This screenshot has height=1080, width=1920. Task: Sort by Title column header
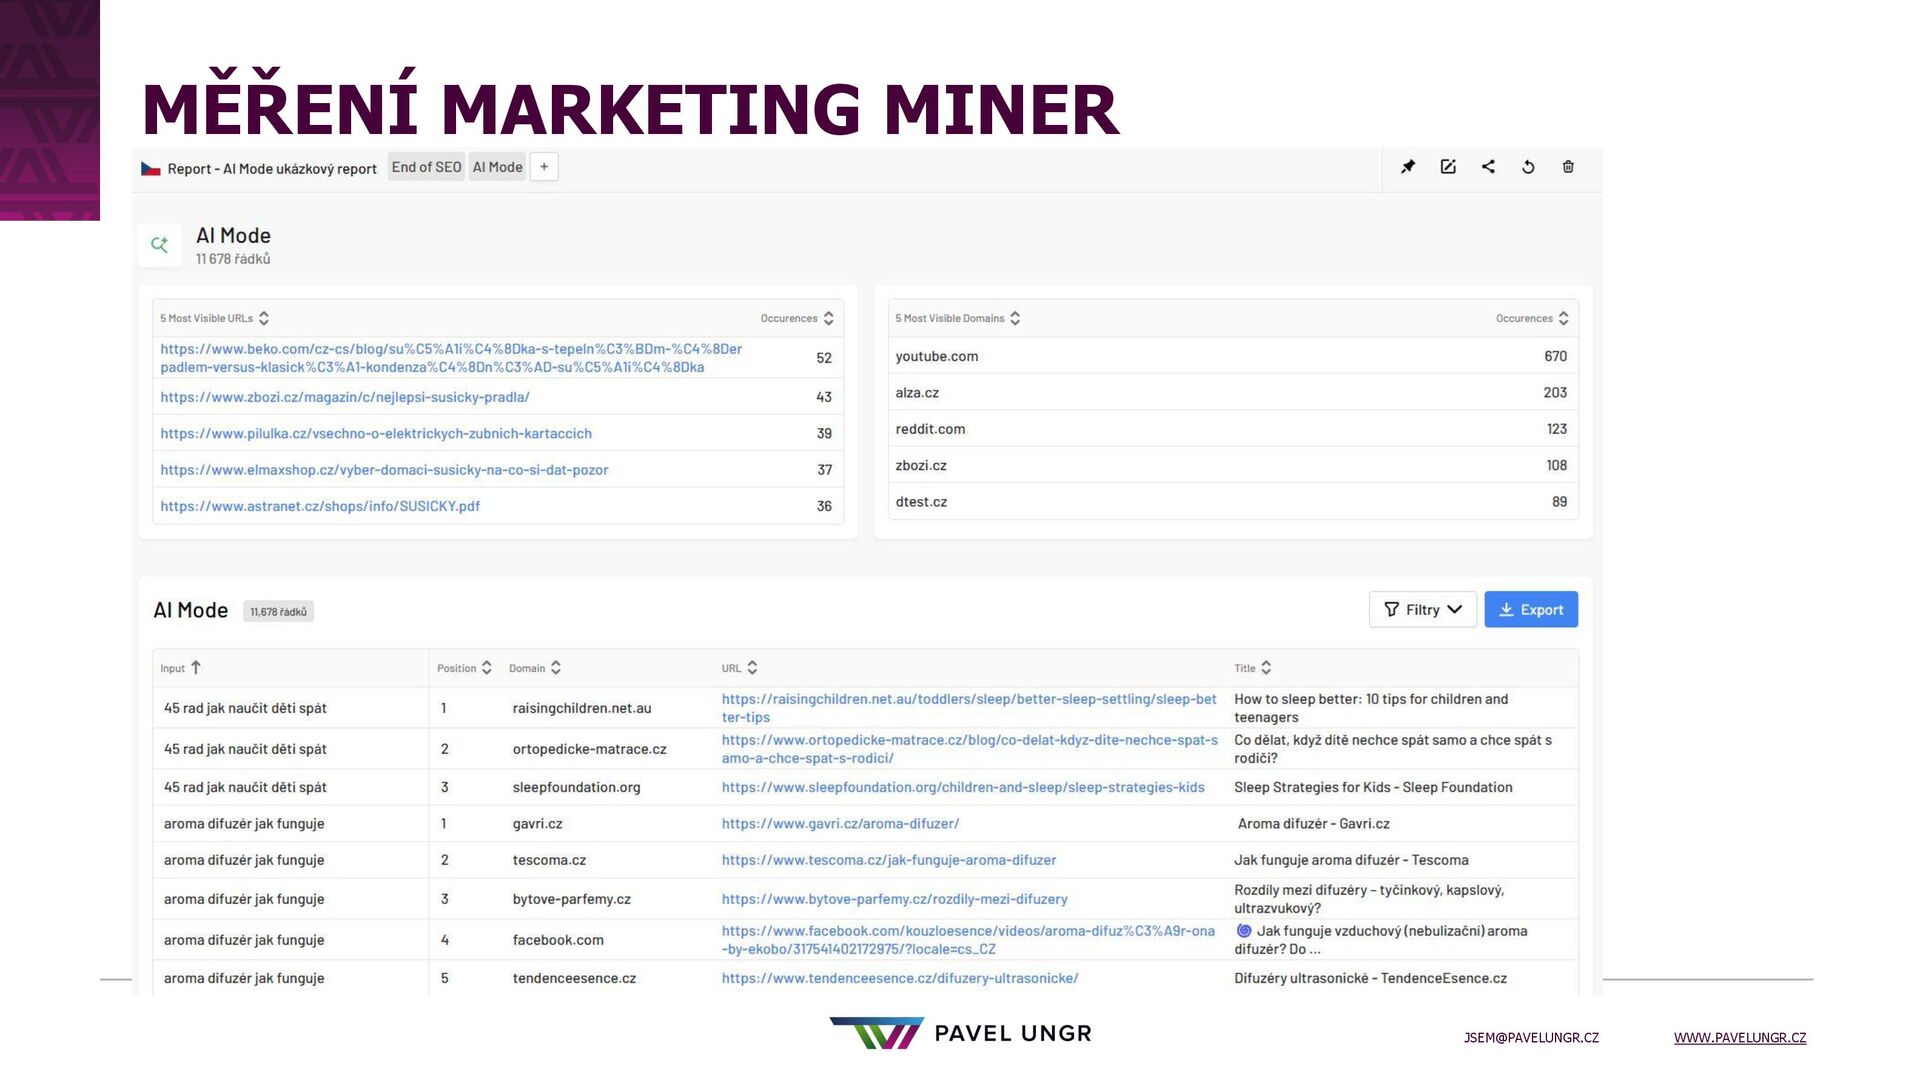[1266, 668]
